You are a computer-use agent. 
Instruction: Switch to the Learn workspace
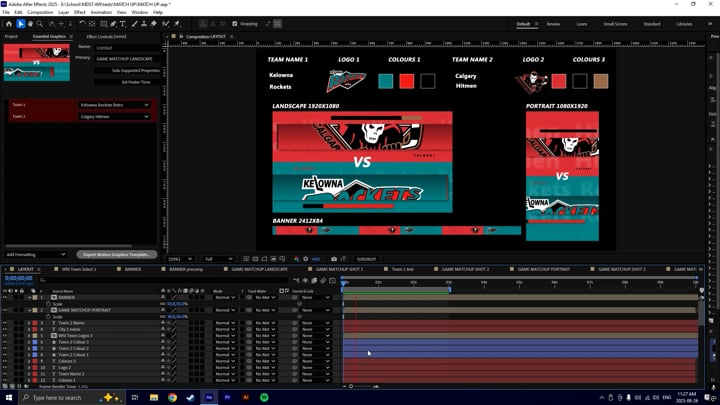(x=582, y=24)
